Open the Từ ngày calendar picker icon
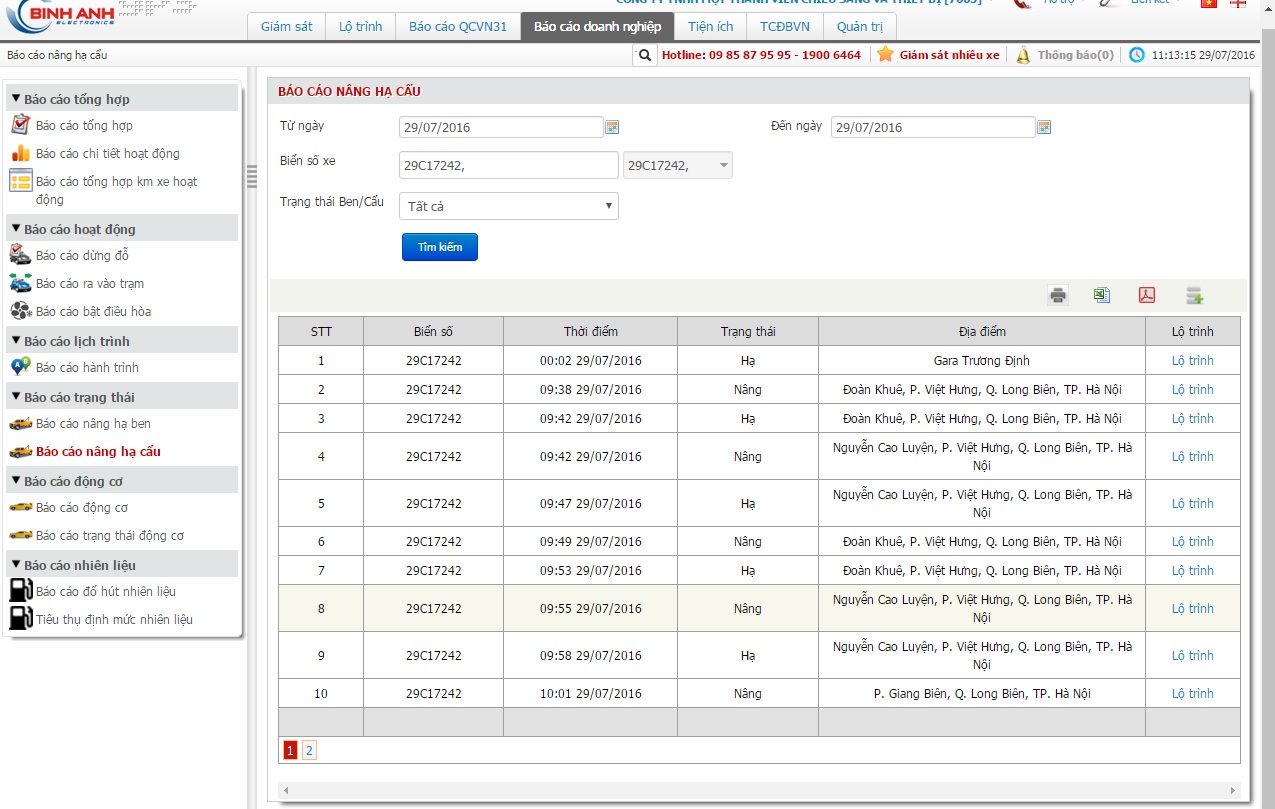The width and height of the screenshot is (1275, 809). click(612, 127)
